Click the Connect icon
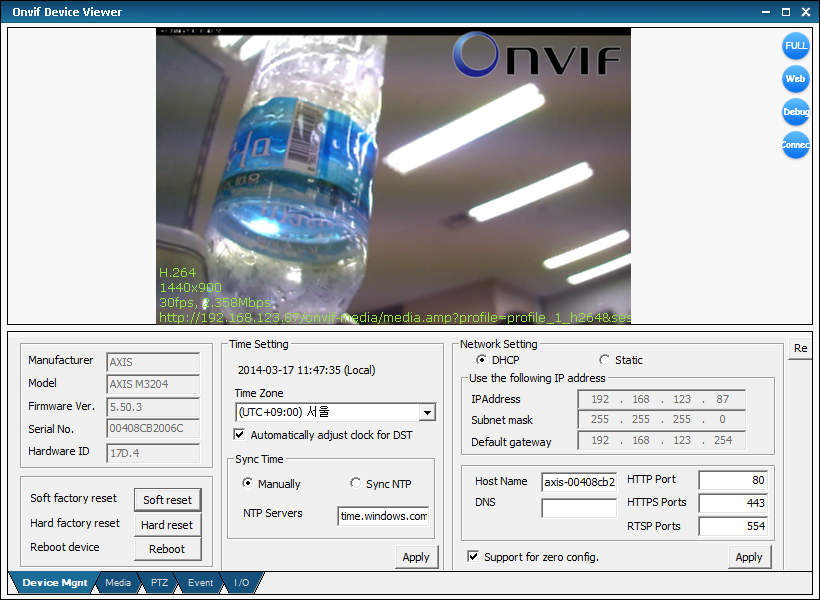 click(795, 145)
